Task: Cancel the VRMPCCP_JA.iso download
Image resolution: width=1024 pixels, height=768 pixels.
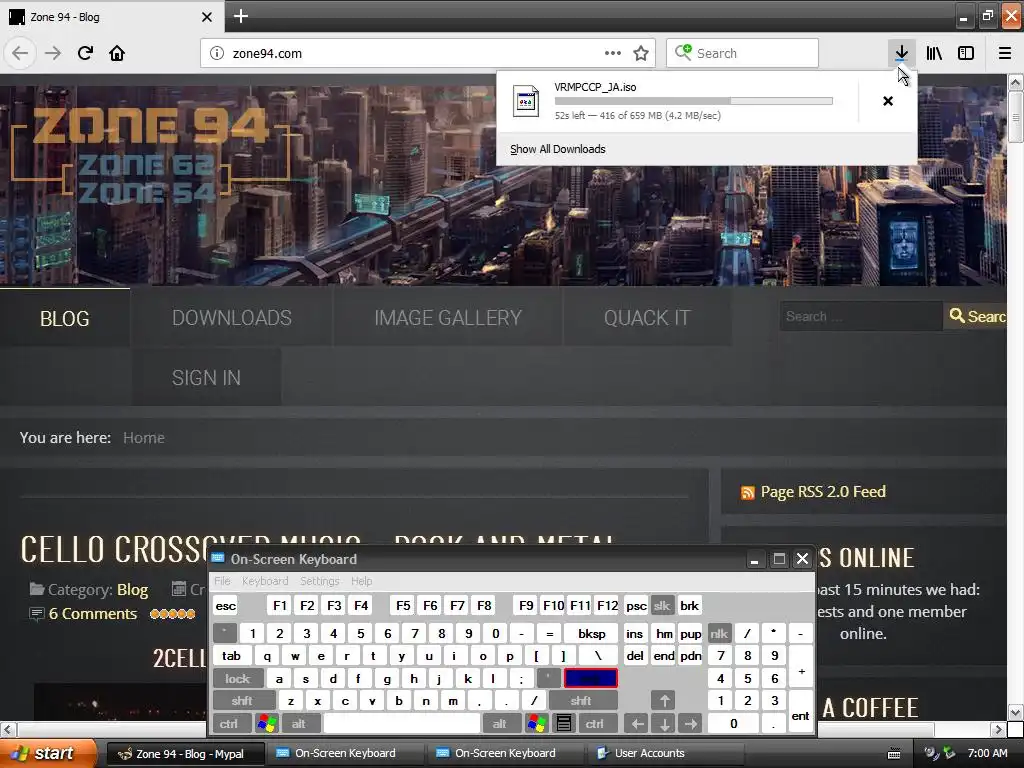Action: point(888,101)
